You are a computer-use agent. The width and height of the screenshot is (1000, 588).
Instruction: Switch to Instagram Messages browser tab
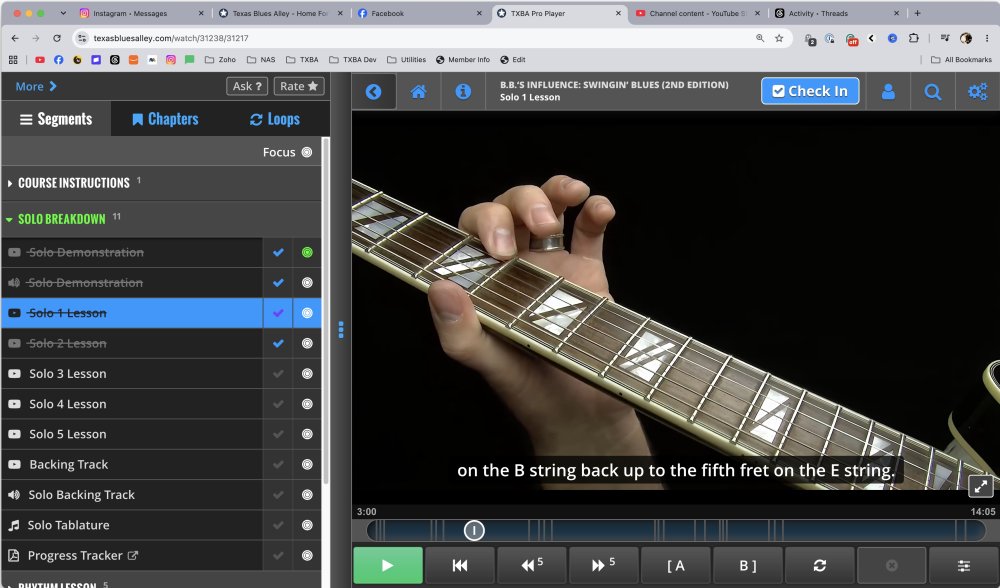coord(140,13)
